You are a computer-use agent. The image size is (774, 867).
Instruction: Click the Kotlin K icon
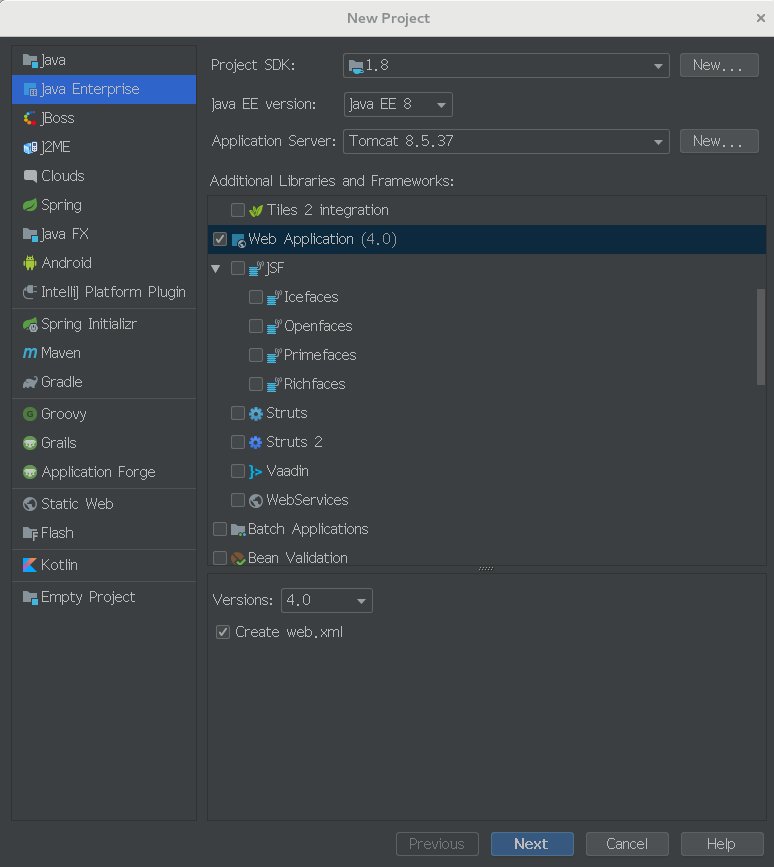(x=30, y=565)
